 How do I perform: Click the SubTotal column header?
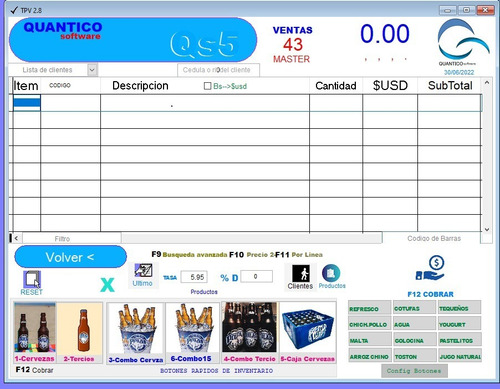coord(450,86)
